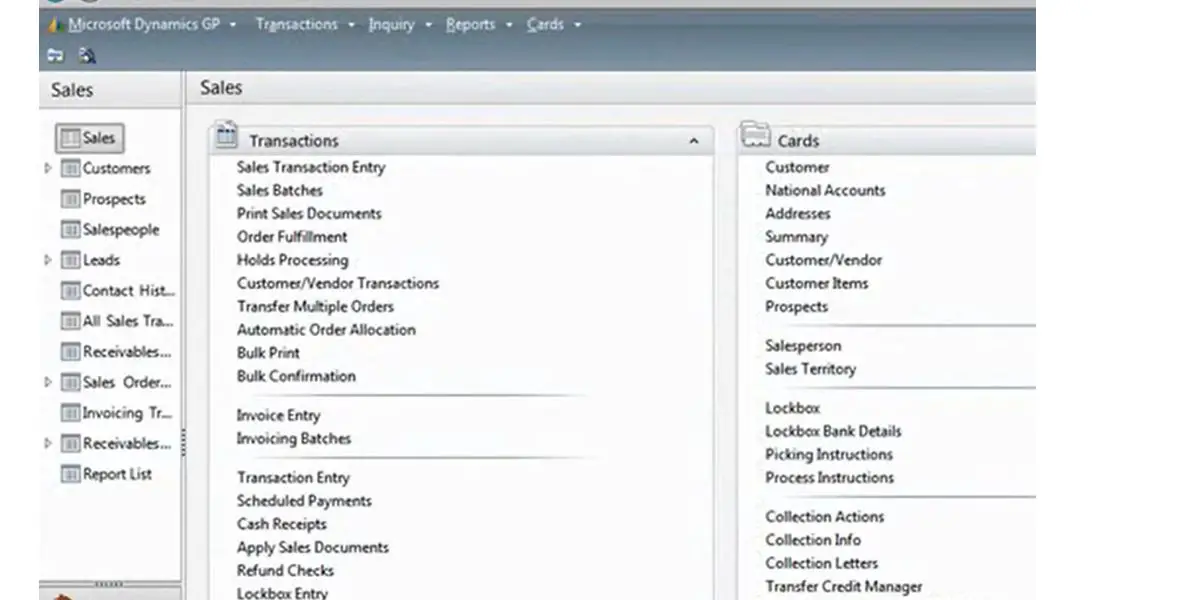Open Sales Transaction Entry
This screenshot has height=600, width=1200.
point(311,167)
